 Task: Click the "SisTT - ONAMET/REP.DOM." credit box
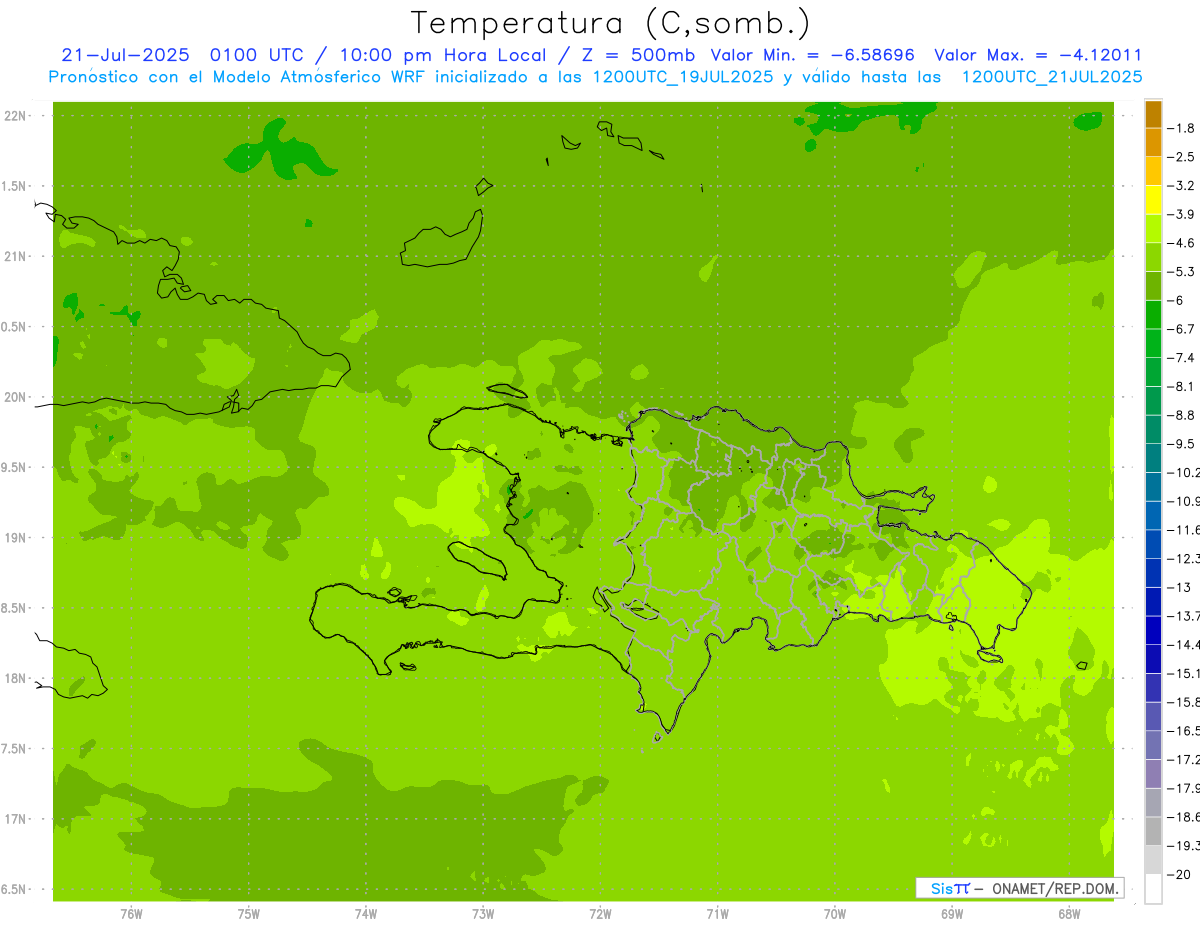pyautogui.click(x=1019, y=887)
